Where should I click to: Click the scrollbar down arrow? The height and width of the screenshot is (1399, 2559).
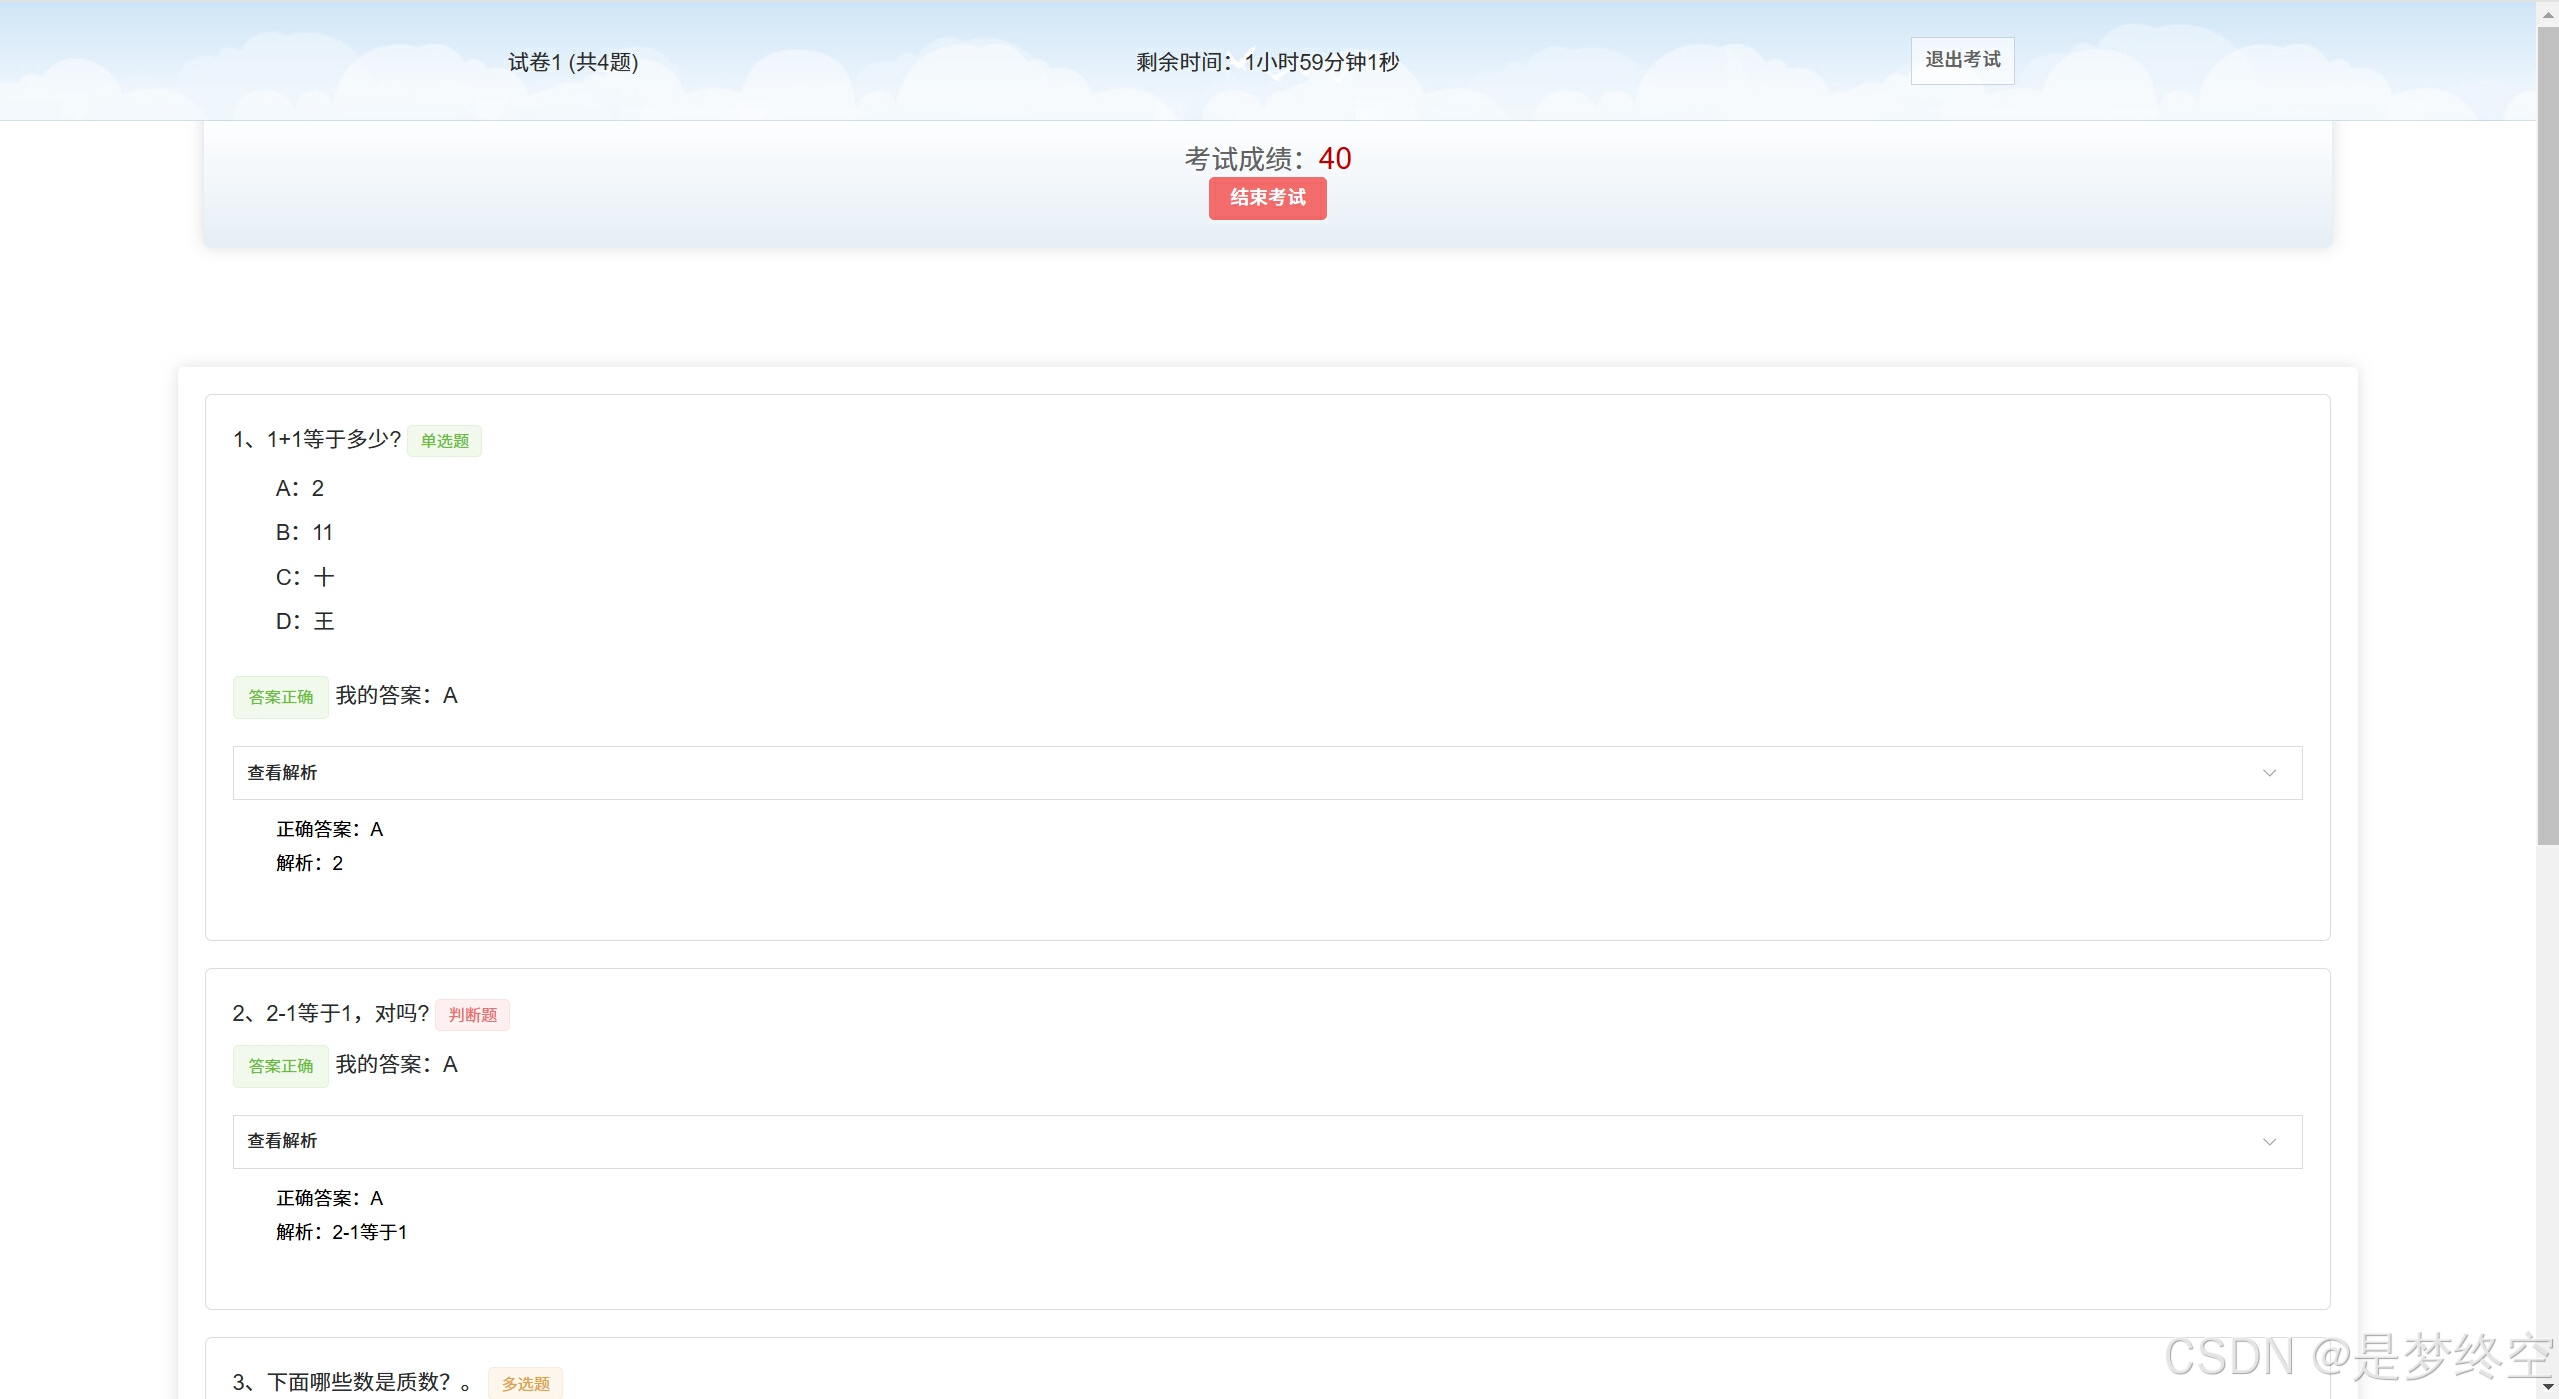click(x=2547, y=1388)
